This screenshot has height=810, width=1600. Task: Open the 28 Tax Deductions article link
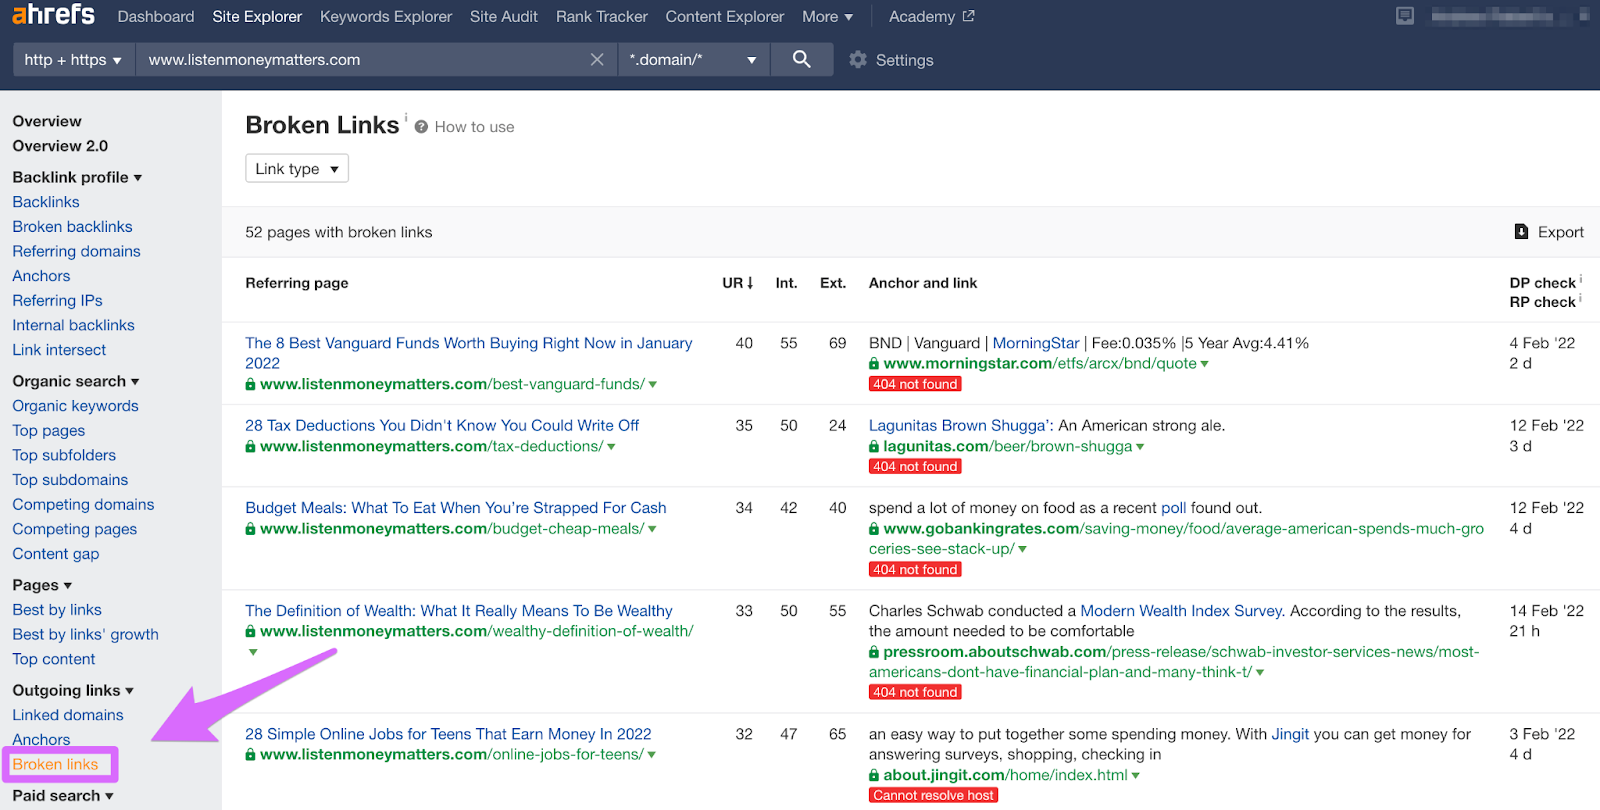point(442,426)
